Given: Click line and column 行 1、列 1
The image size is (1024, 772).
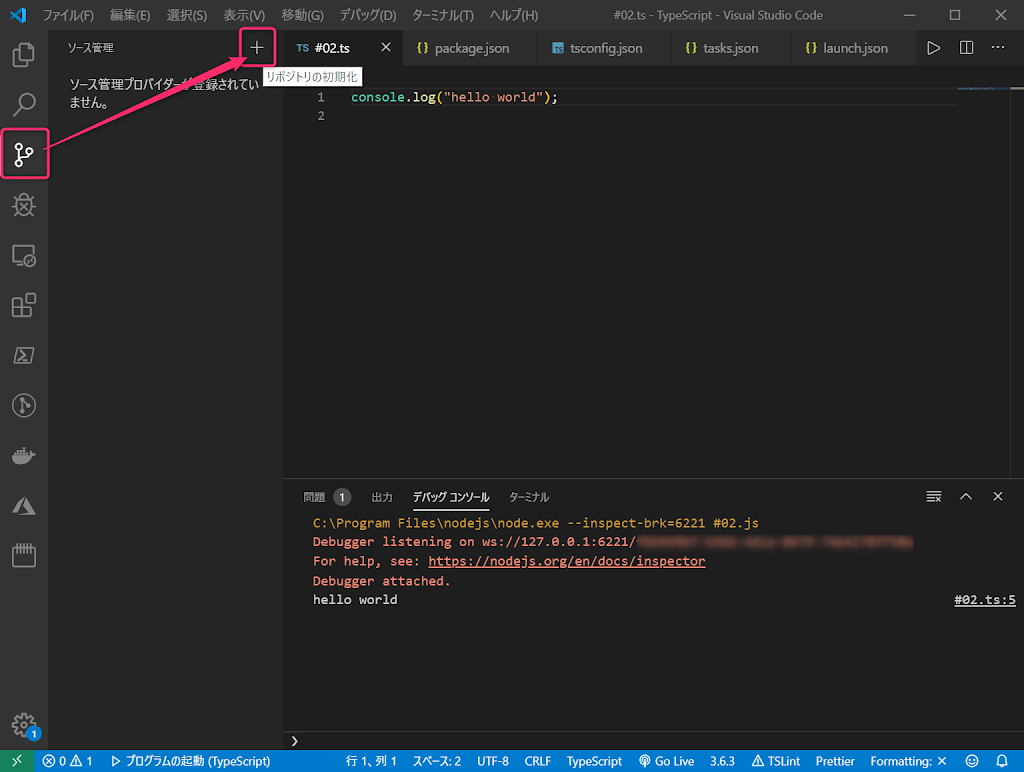Looking at the screenshot, I should 370,761.
